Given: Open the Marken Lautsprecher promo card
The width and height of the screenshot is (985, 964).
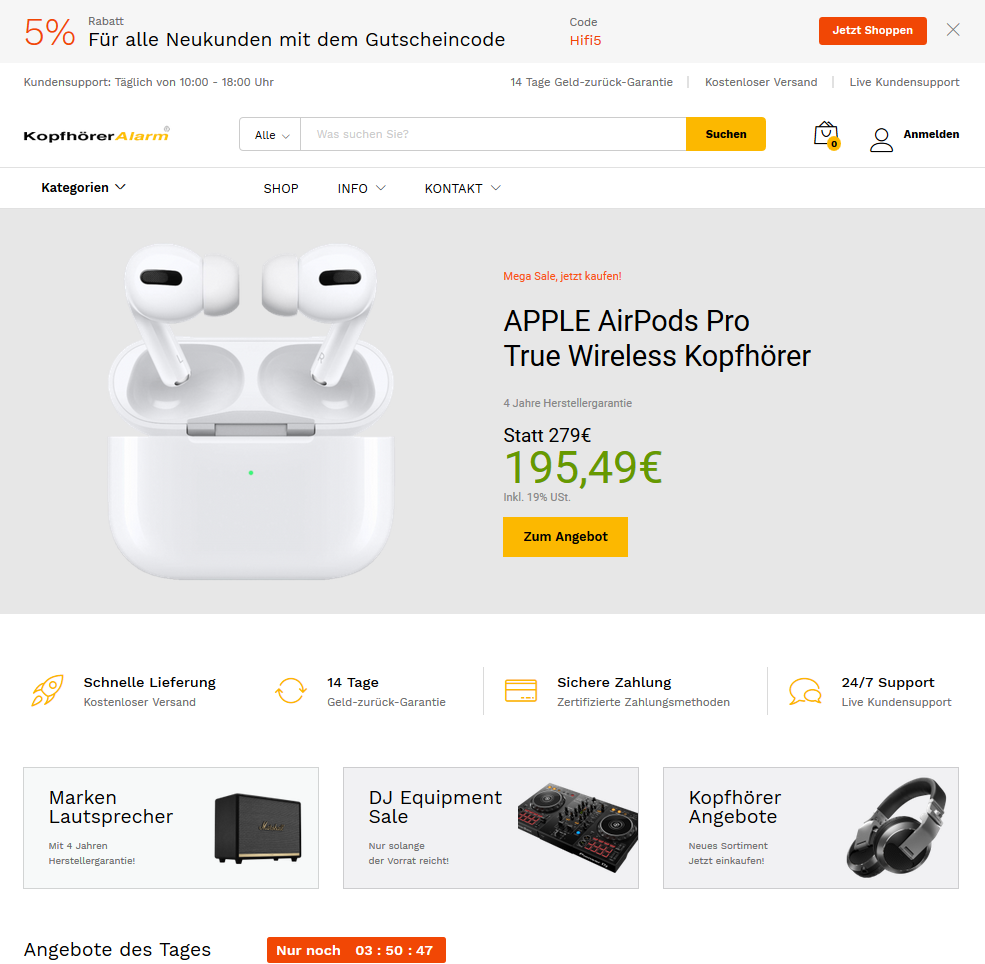Looking at the screenshot, I should point(171,828).
